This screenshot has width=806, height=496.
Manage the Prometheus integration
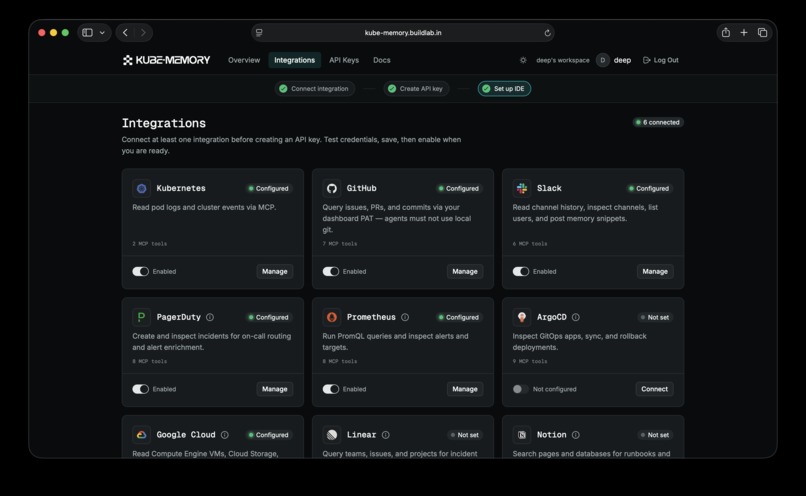(465, 389)
